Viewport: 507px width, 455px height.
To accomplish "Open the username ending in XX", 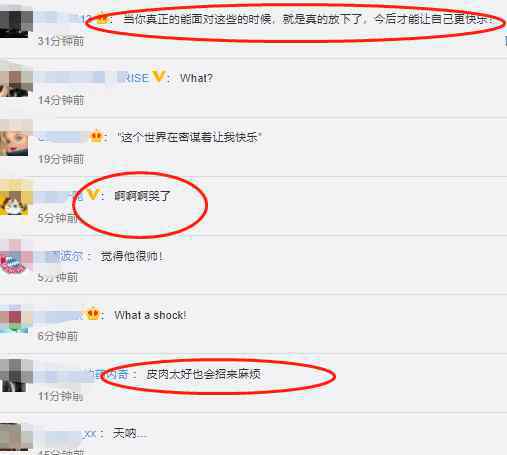I will (x=67, y=434).
